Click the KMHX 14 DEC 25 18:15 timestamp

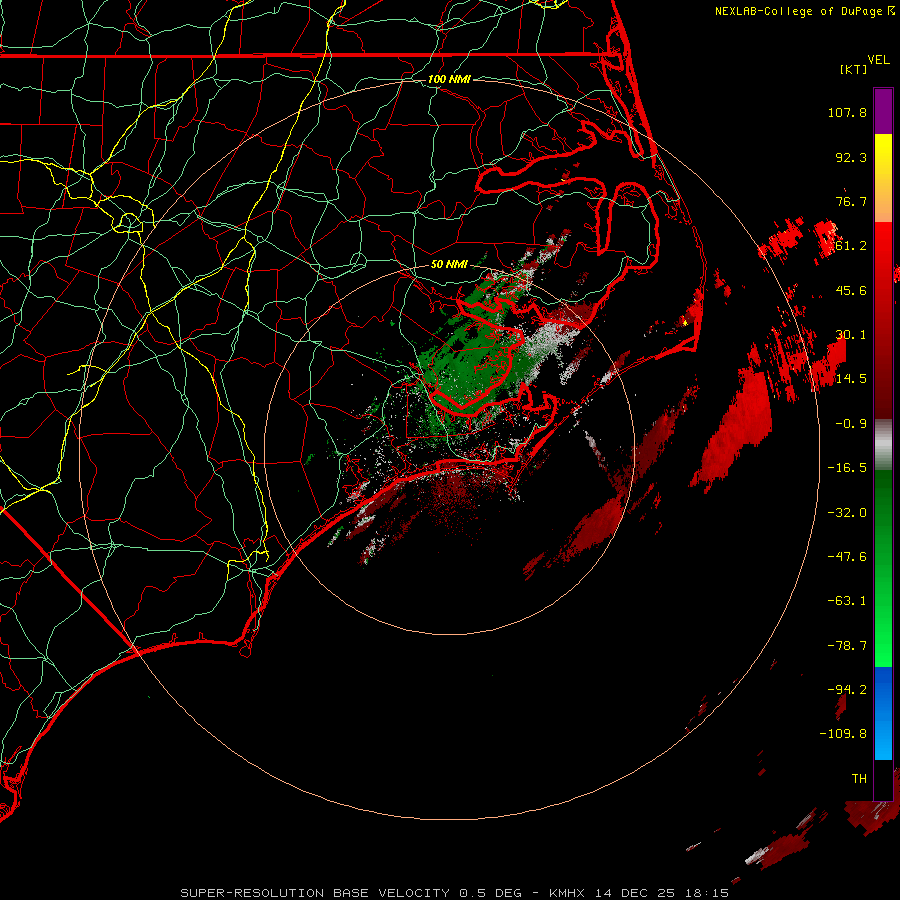click(639, 893)
